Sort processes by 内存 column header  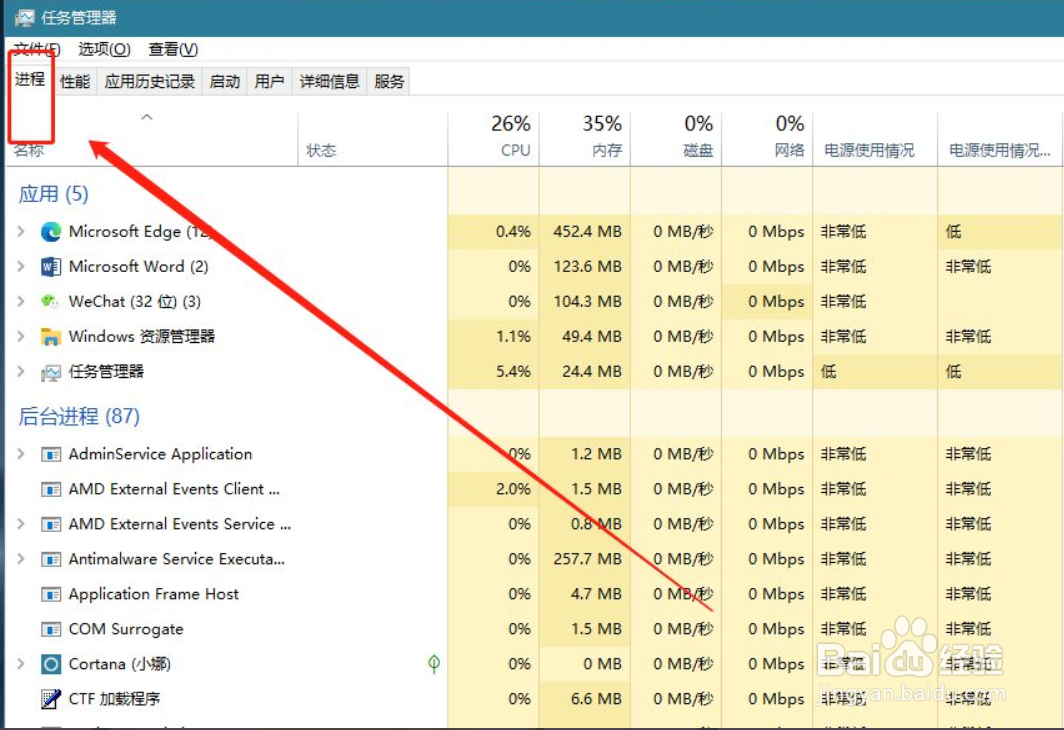(x=585, y=138)
